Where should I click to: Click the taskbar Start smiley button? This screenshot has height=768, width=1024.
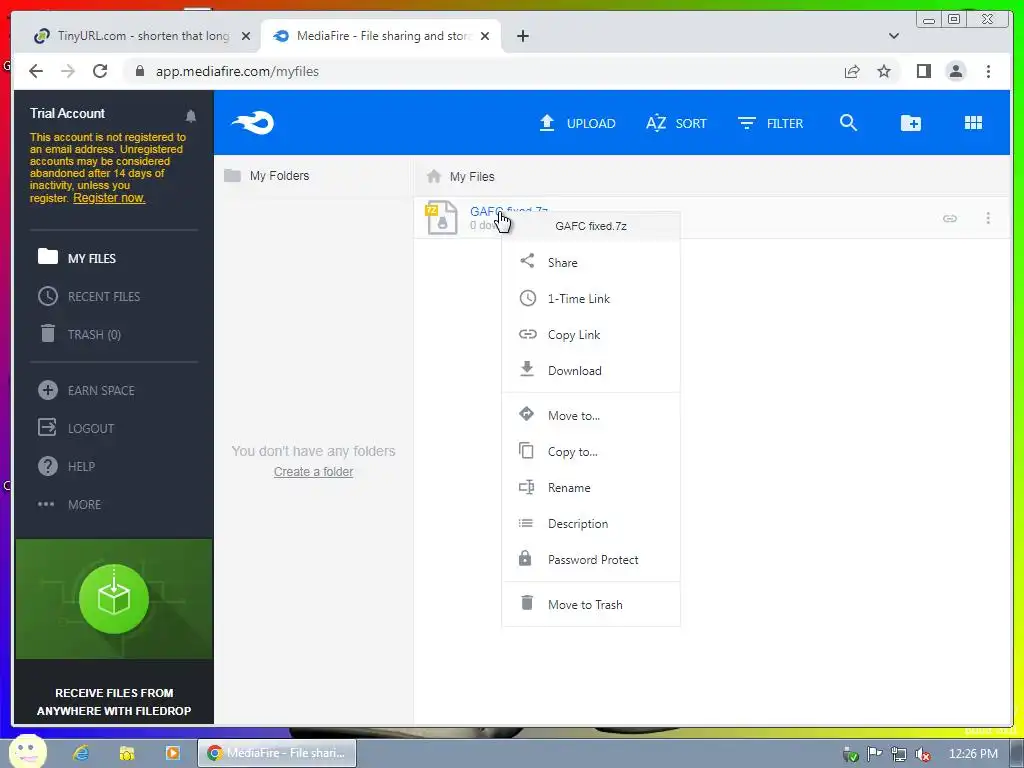click(x=27, y=752)
